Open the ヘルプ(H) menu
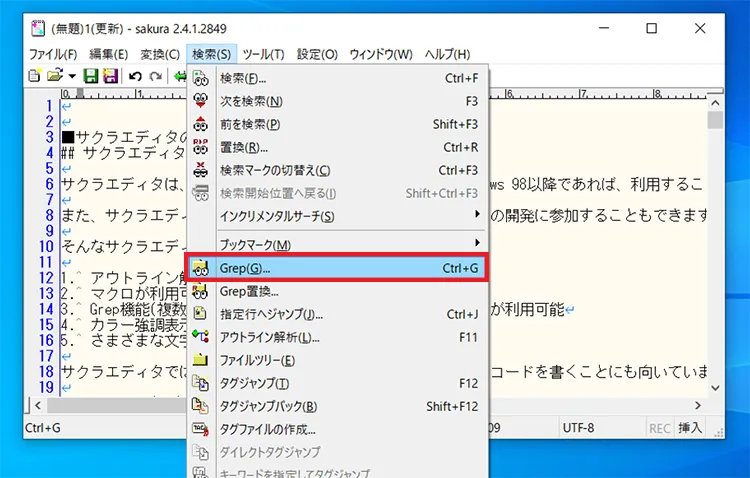Image resolution: width=750 pixels, height=478 pixels. pos(447,54)
